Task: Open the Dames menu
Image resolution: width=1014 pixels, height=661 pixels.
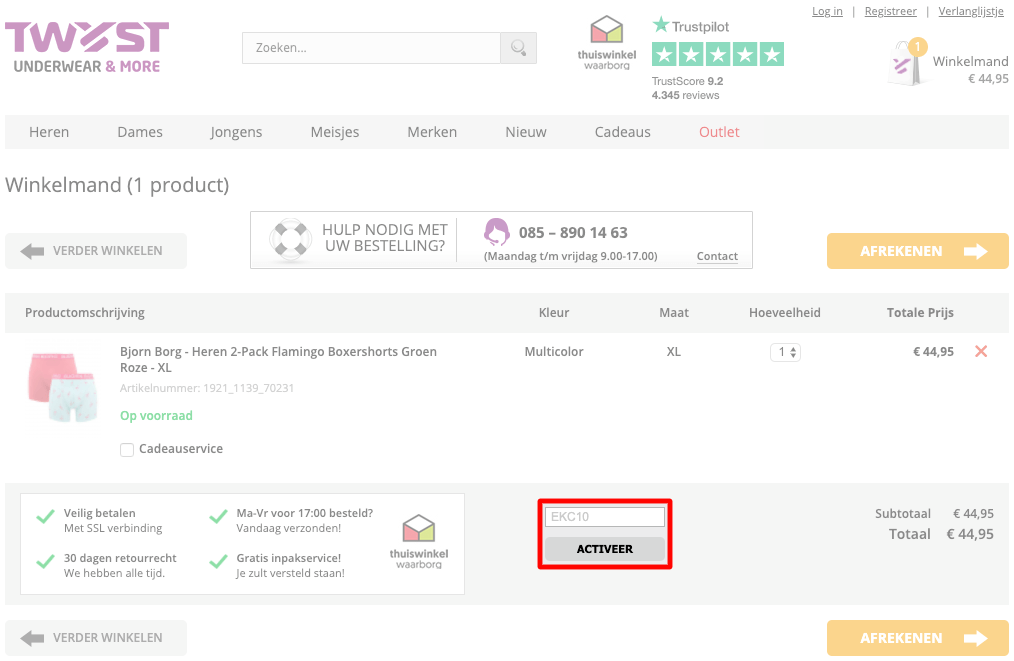Action: [x=140, y=132]
